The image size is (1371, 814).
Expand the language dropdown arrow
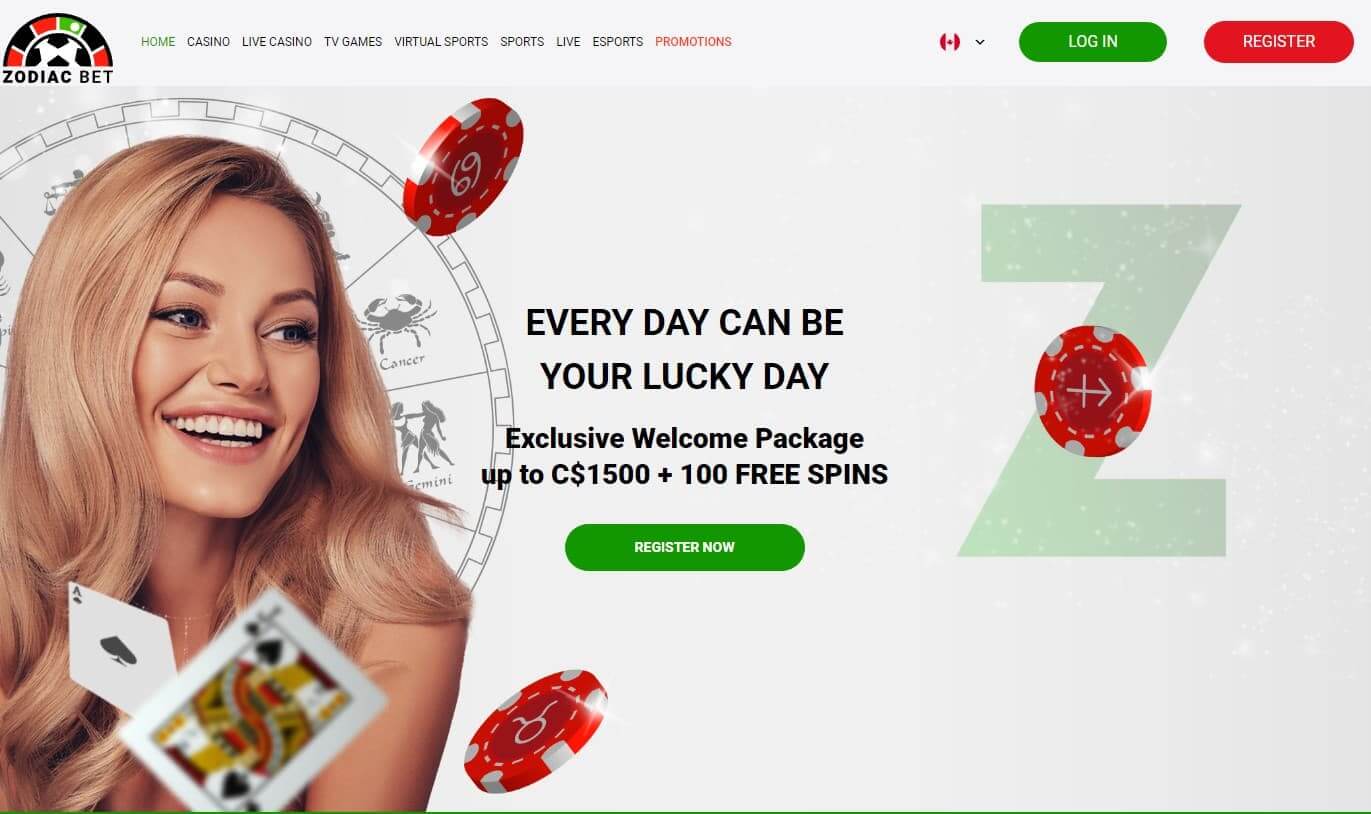click(980, 42)
